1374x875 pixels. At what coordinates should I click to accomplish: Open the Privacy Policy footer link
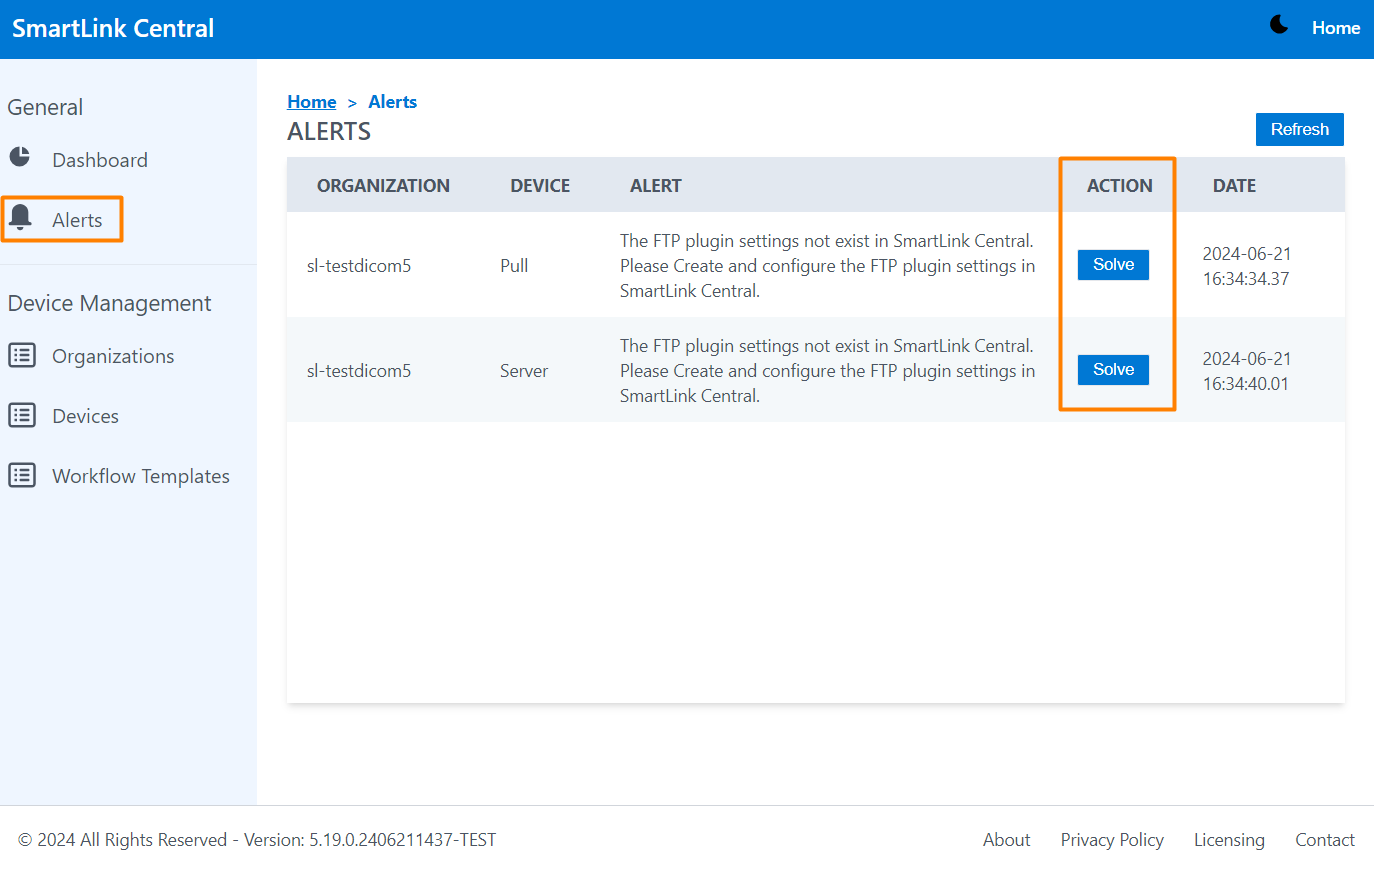click(1111, 840)
